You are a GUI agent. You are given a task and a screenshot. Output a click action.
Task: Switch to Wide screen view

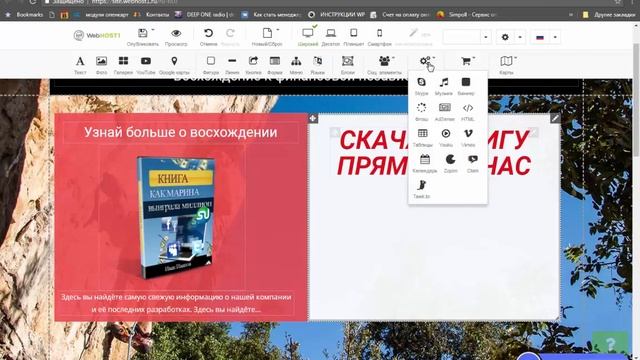[308, 36]
